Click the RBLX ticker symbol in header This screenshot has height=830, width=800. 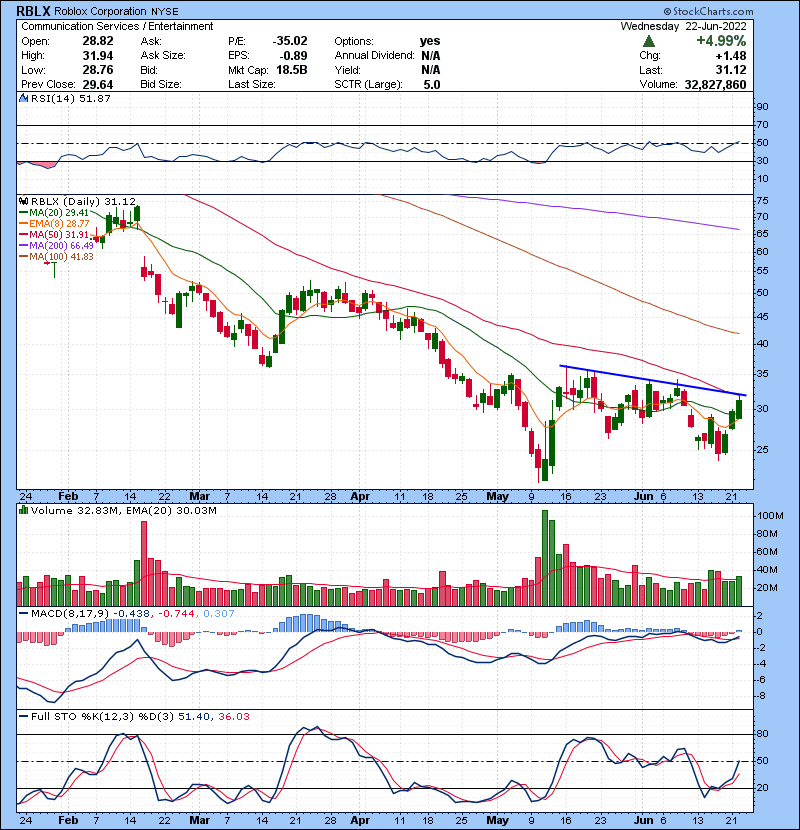tap(35, 9)
